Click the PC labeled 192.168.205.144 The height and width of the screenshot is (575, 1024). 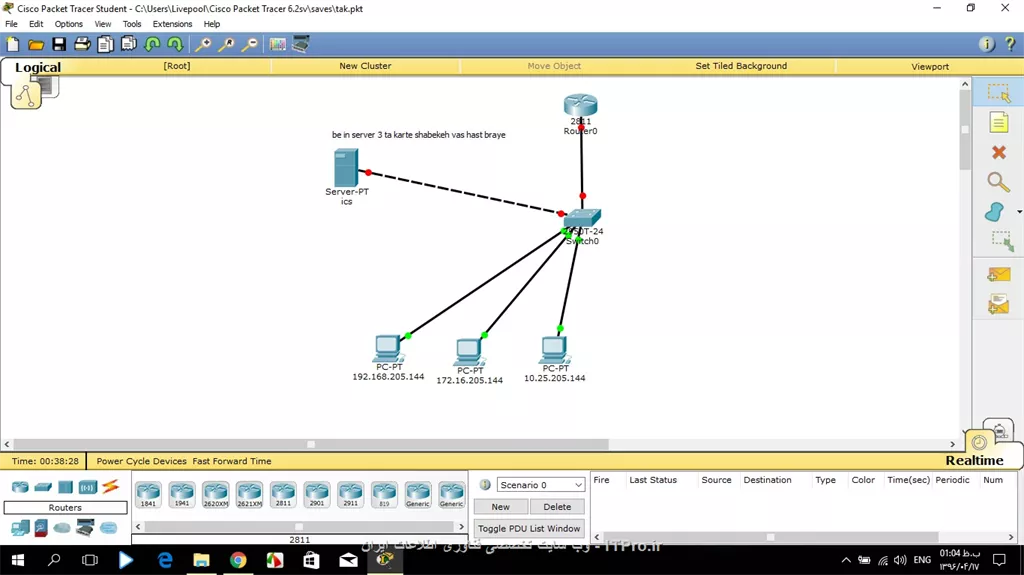point(388,349)
